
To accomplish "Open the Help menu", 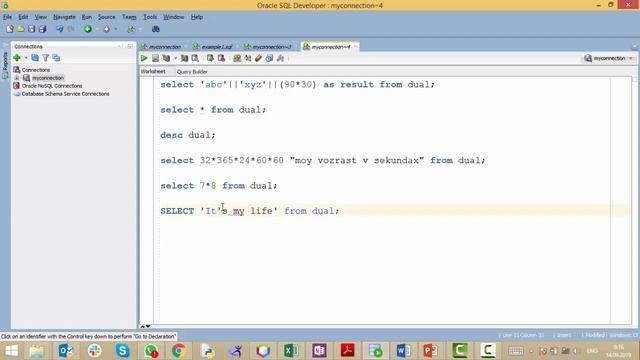I will tap(197, 17).
